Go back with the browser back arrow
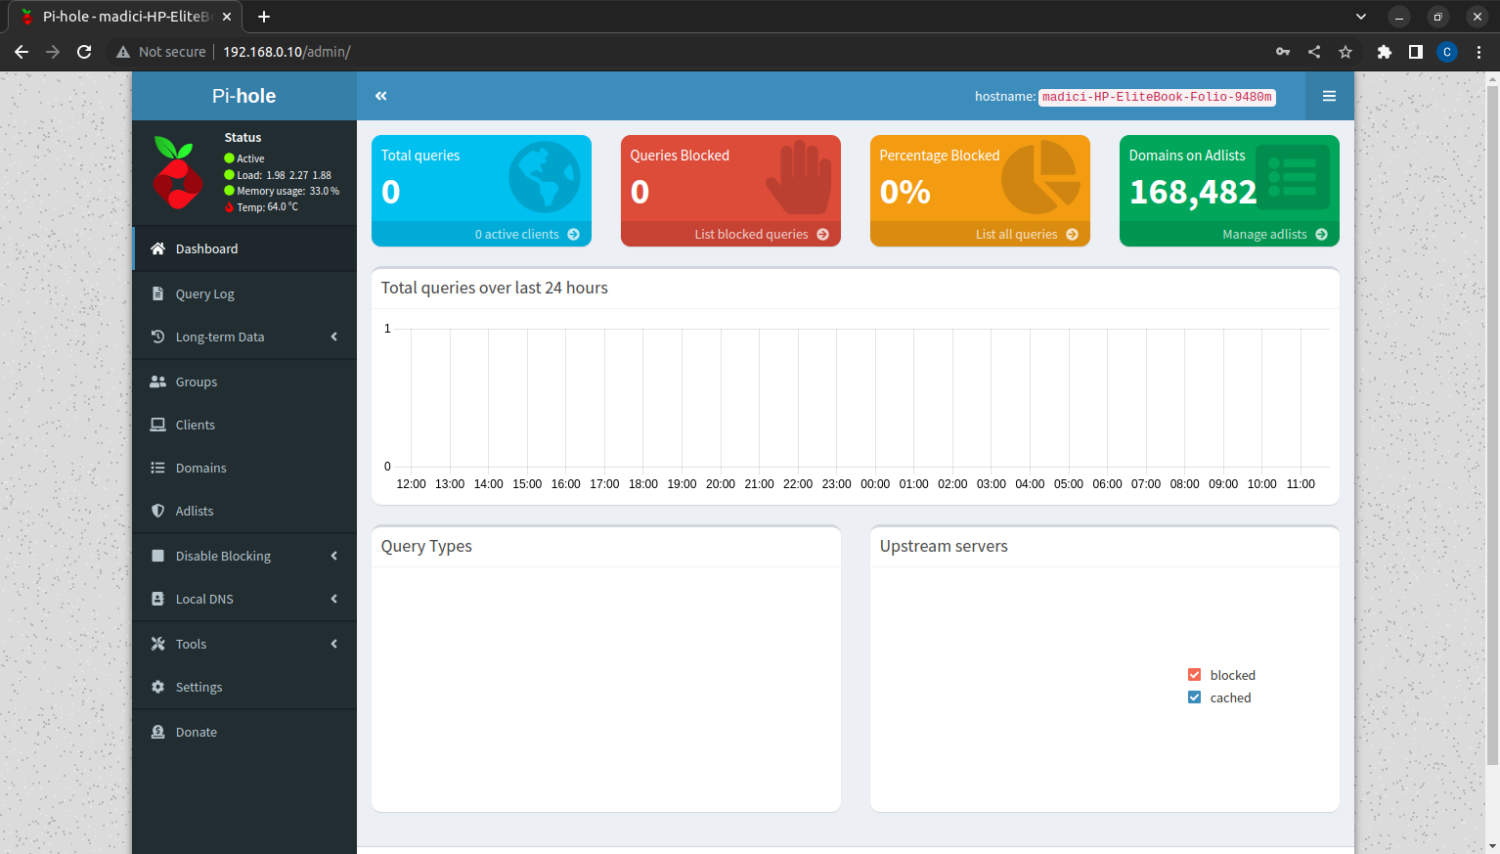Viewport: 1500px width, 854px height. [x=21, y=52]
